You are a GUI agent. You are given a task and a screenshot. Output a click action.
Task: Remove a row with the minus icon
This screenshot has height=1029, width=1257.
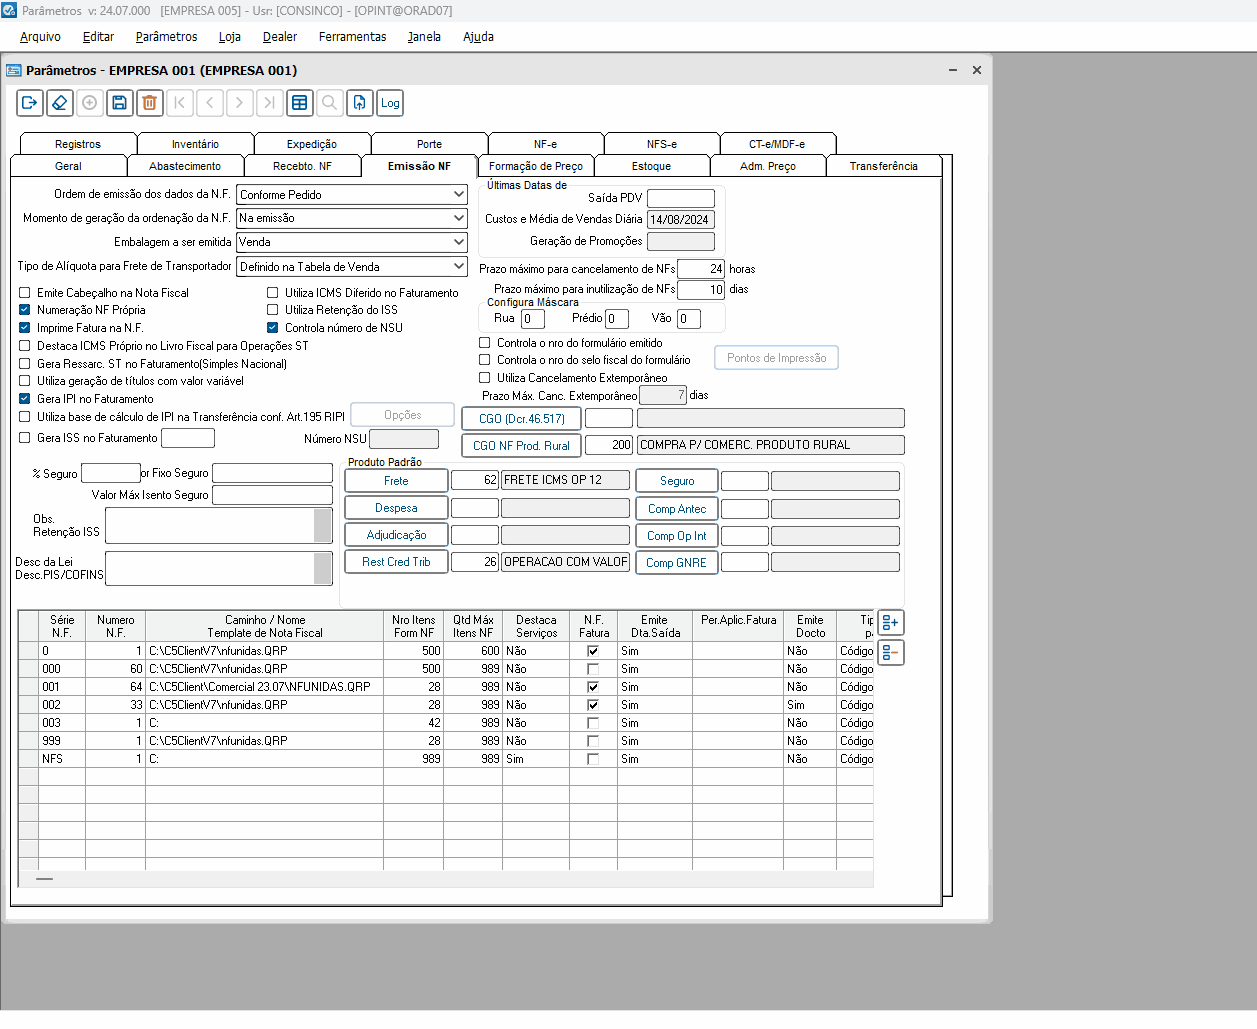[x=890, y=653]
